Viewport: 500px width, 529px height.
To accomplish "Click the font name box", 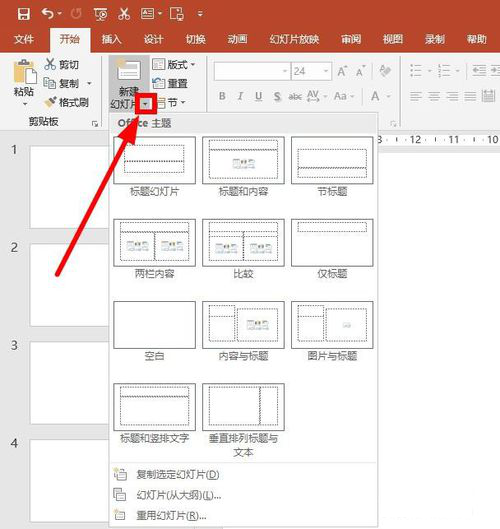I will point(252,71).
